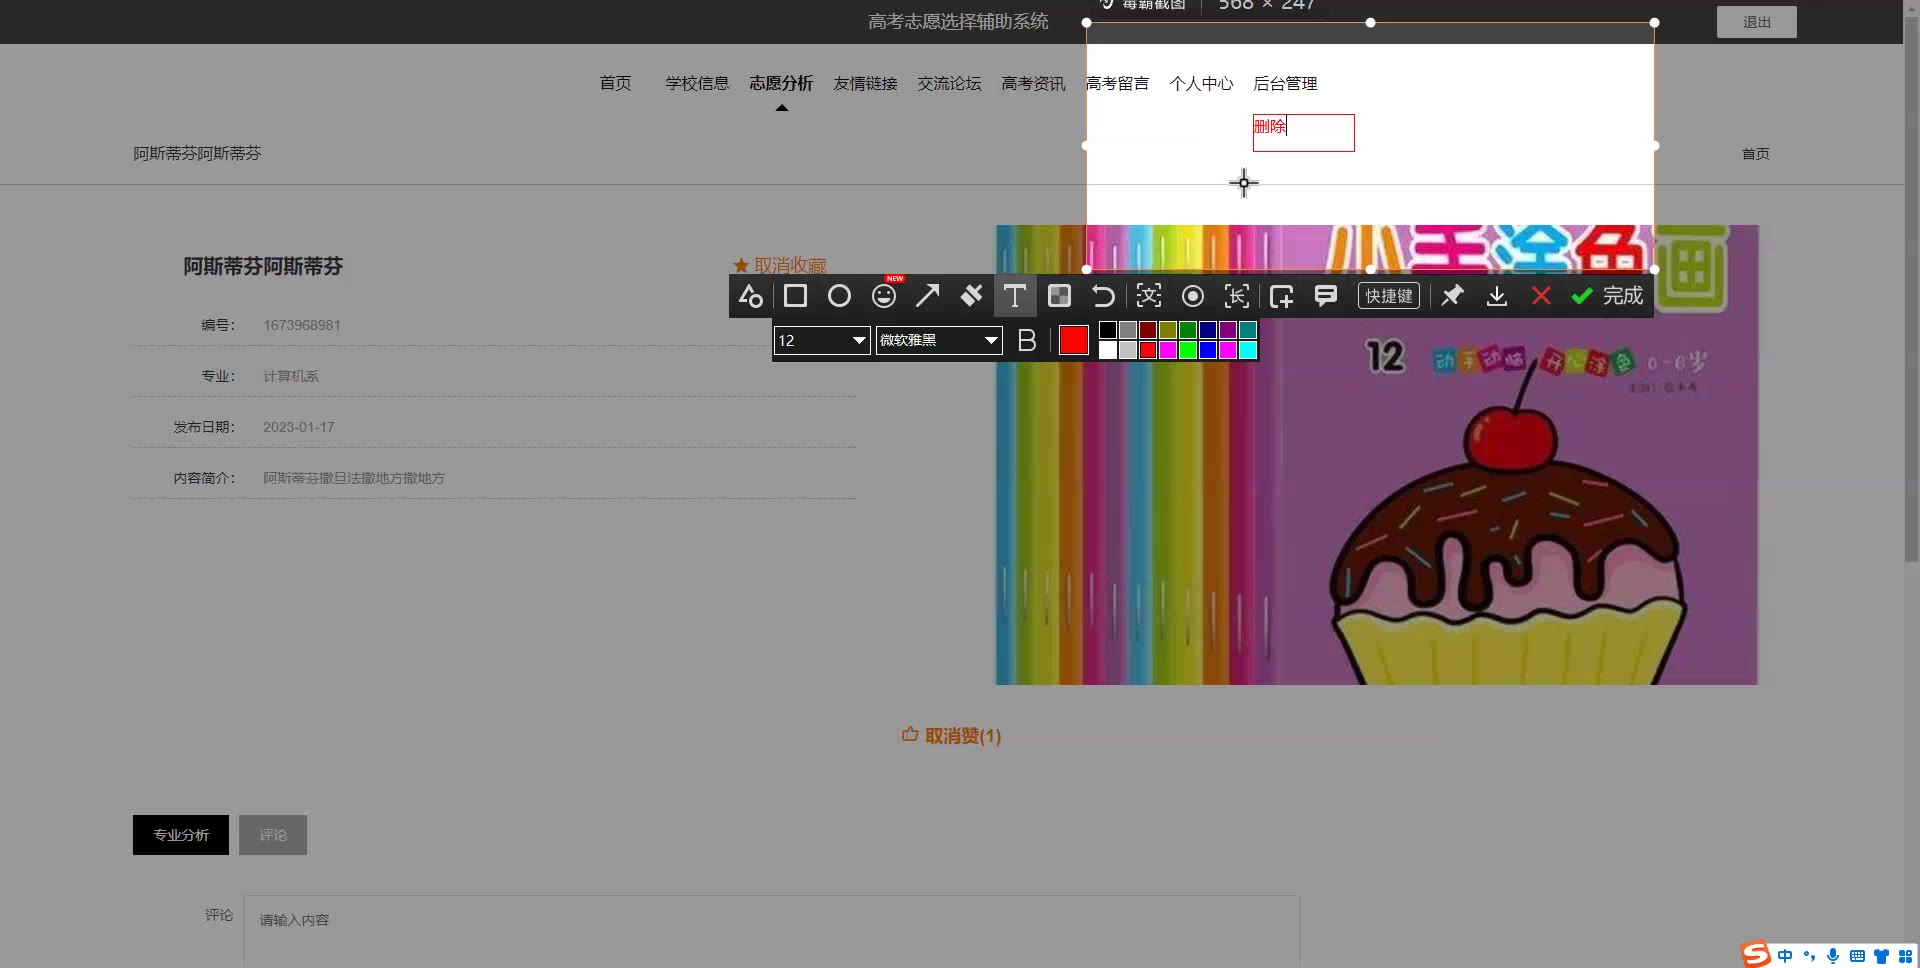Open the Sogou soft keyboard icon

point(1857,956)
